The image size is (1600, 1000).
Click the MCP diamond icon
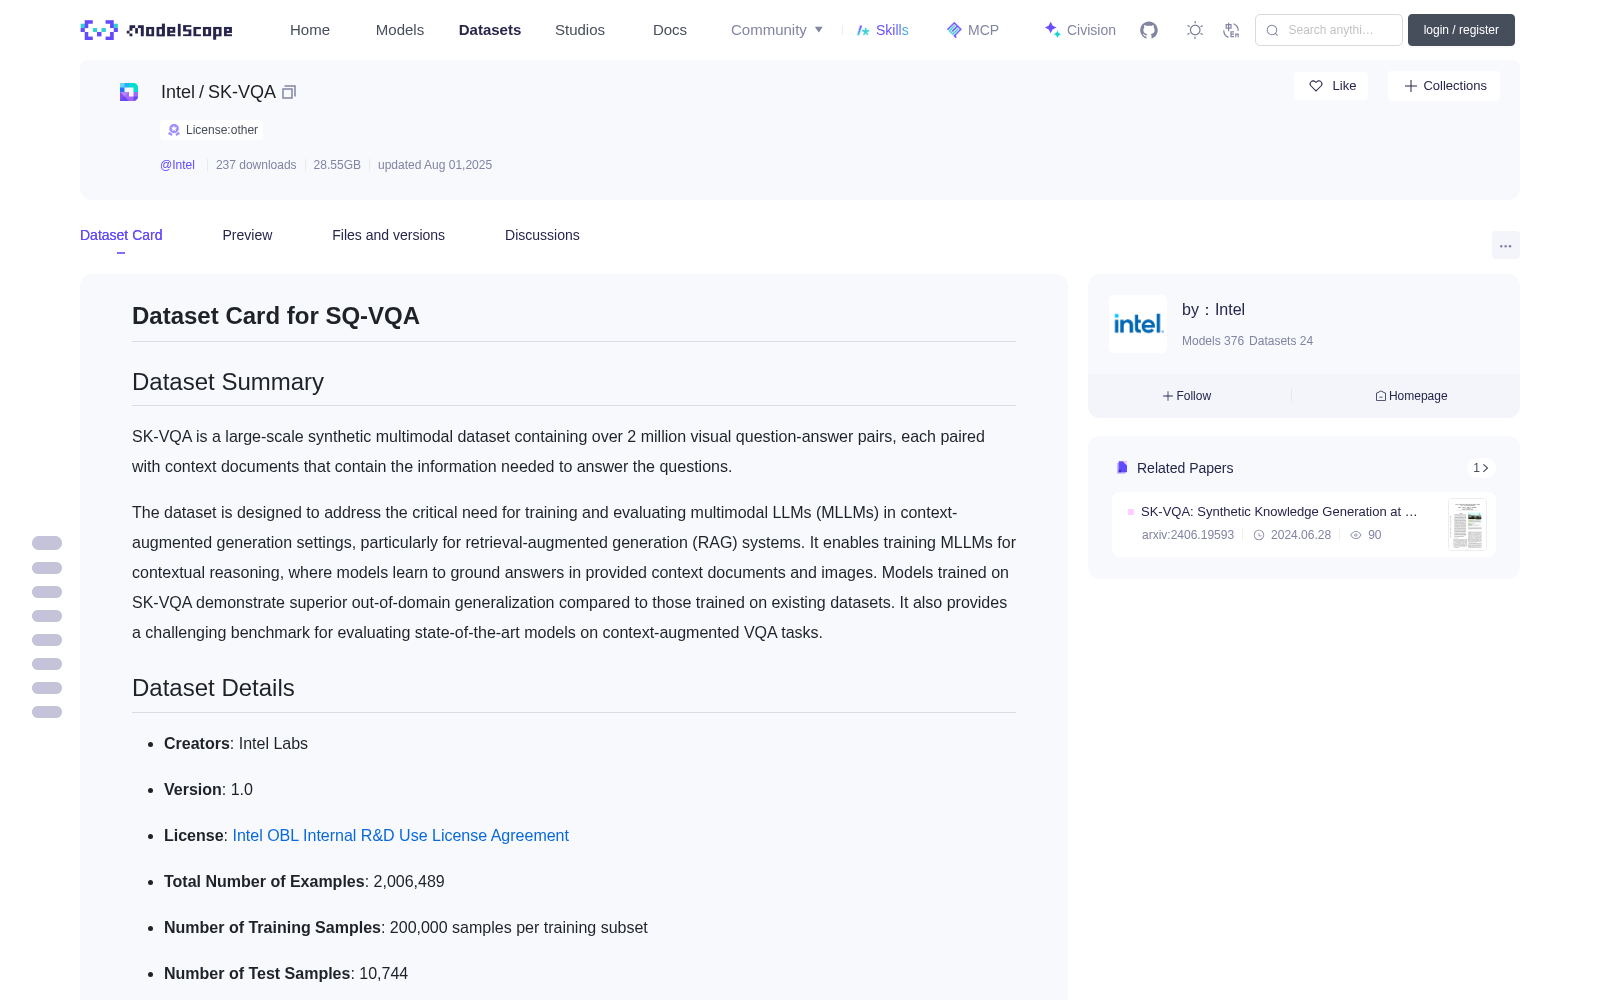(x=954, y=30)
